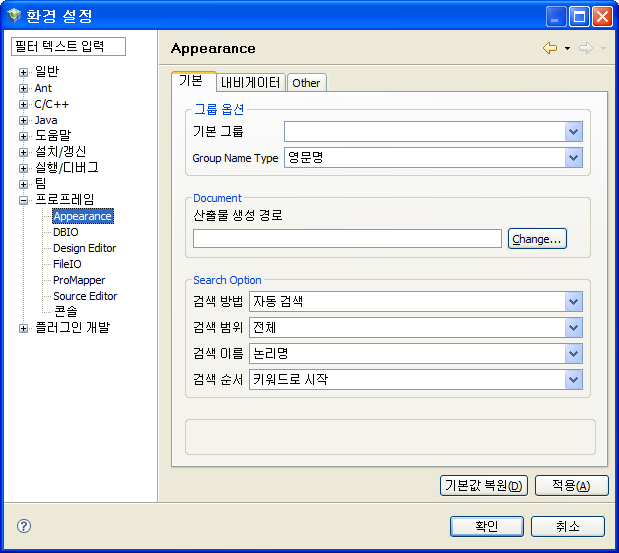Click the 확인 confirm button
The image size is (619, 553).
click(487, 526)
